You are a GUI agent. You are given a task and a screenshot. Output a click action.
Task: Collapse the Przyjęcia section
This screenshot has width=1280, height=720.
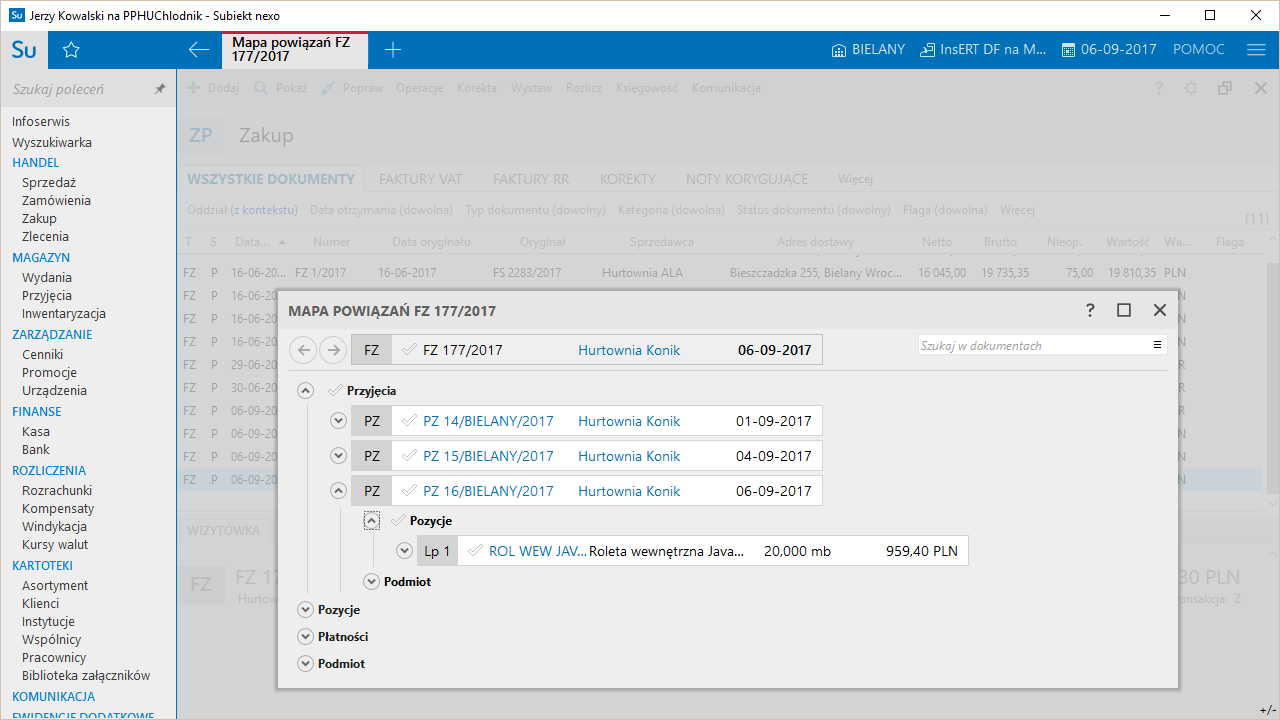click(306, 391)
